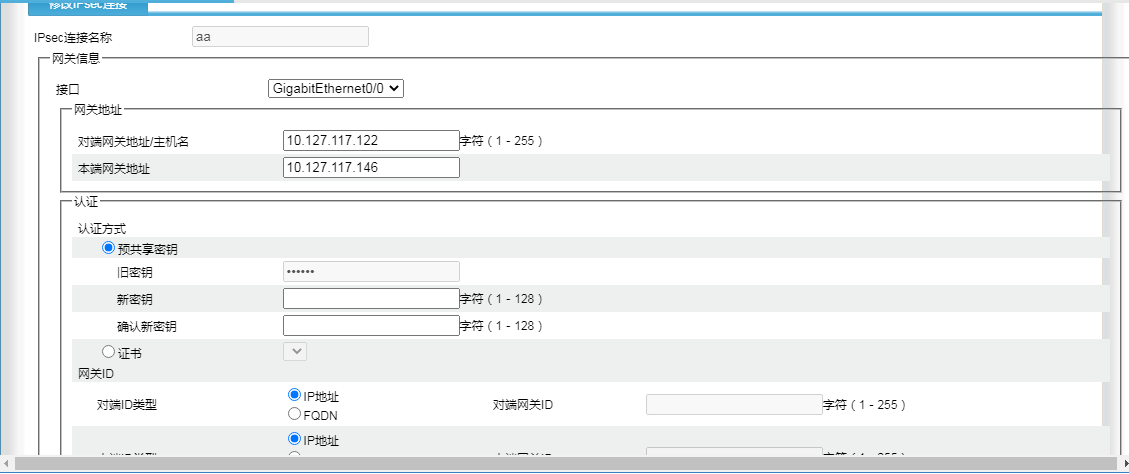Click the 对端网关地址/主机名 field with 10.127.117.122
This screenshot has width=1129, height=474.
point(372,140)
